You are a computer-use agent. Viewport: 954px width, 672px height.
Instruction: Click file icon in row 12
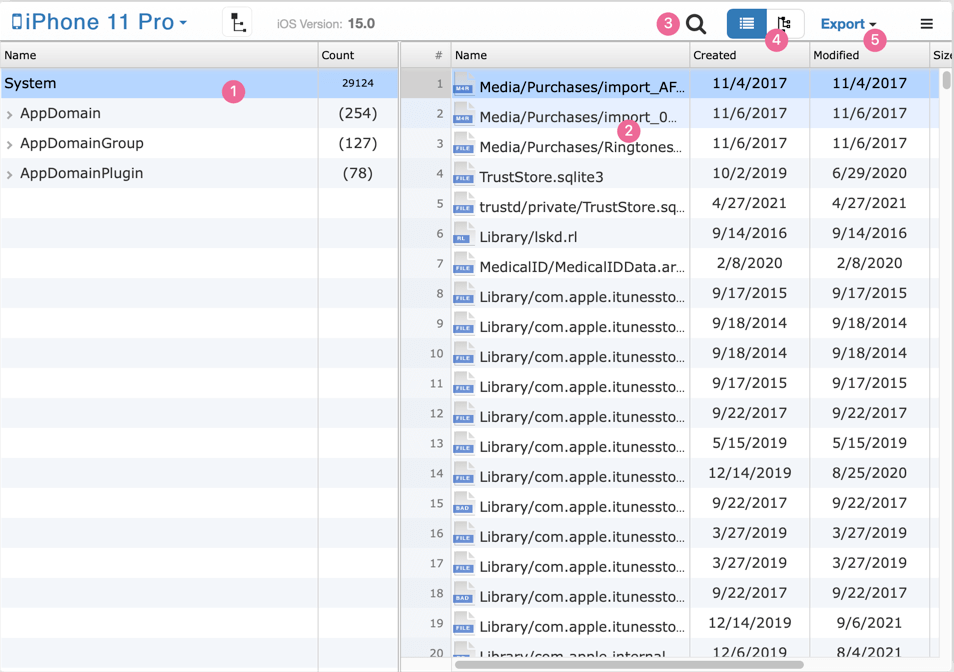click(464, 414)
